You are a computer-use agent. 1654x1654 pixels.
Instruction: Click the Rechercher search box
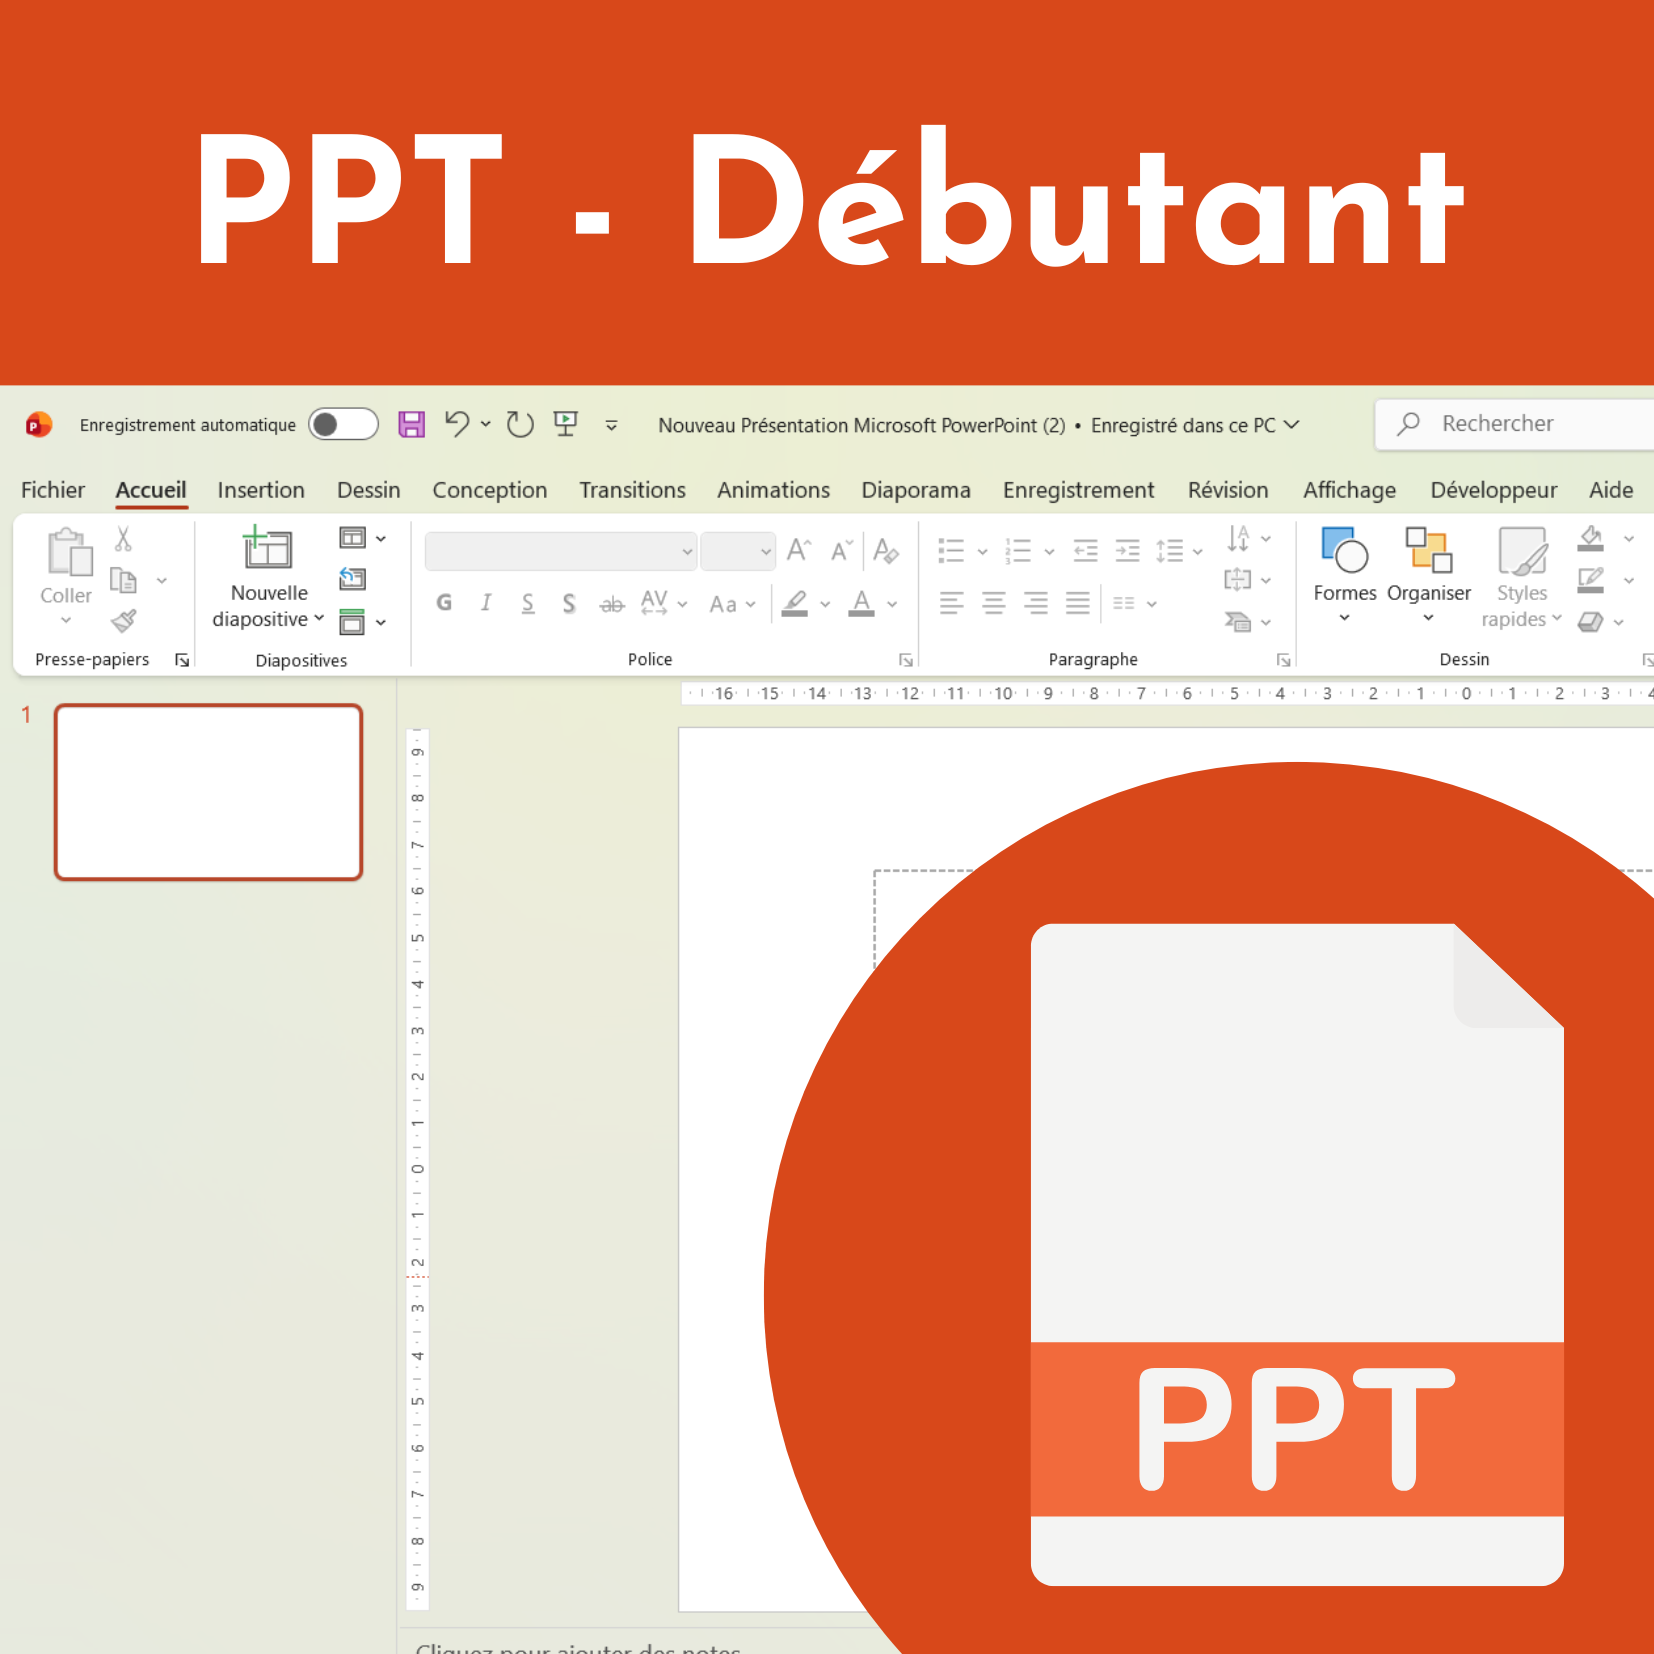point(1514,424)
